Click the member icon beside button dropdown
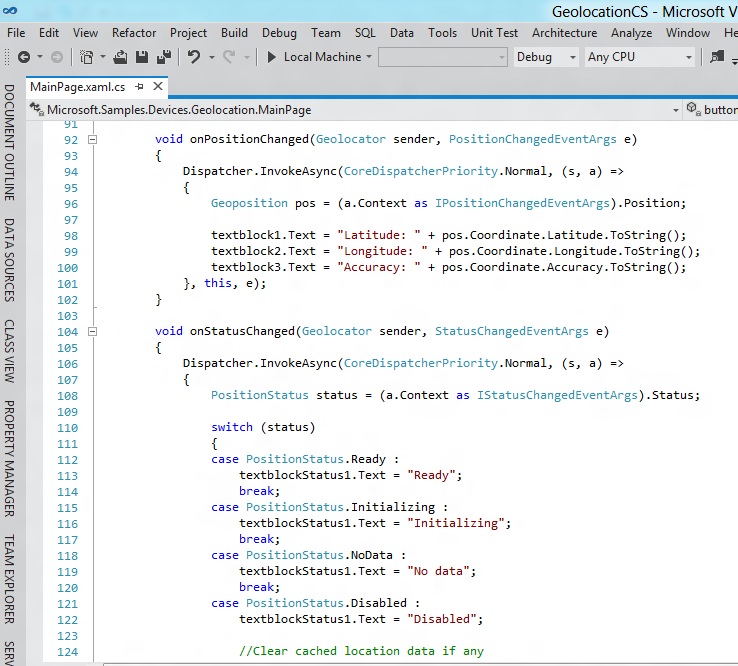 pyautogui.click(x=692, y=109)
